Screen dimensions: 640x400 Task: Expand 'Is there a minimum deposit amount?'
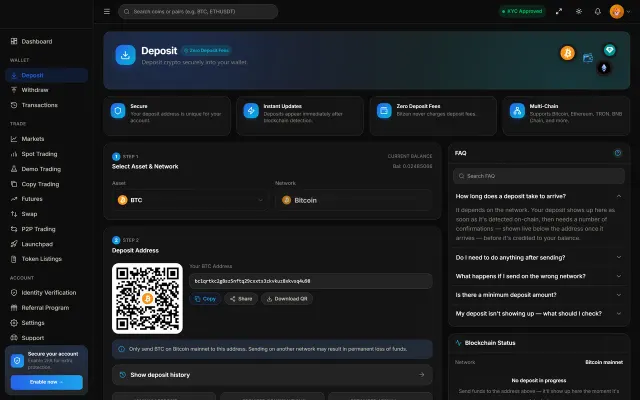tap(539, 295)
